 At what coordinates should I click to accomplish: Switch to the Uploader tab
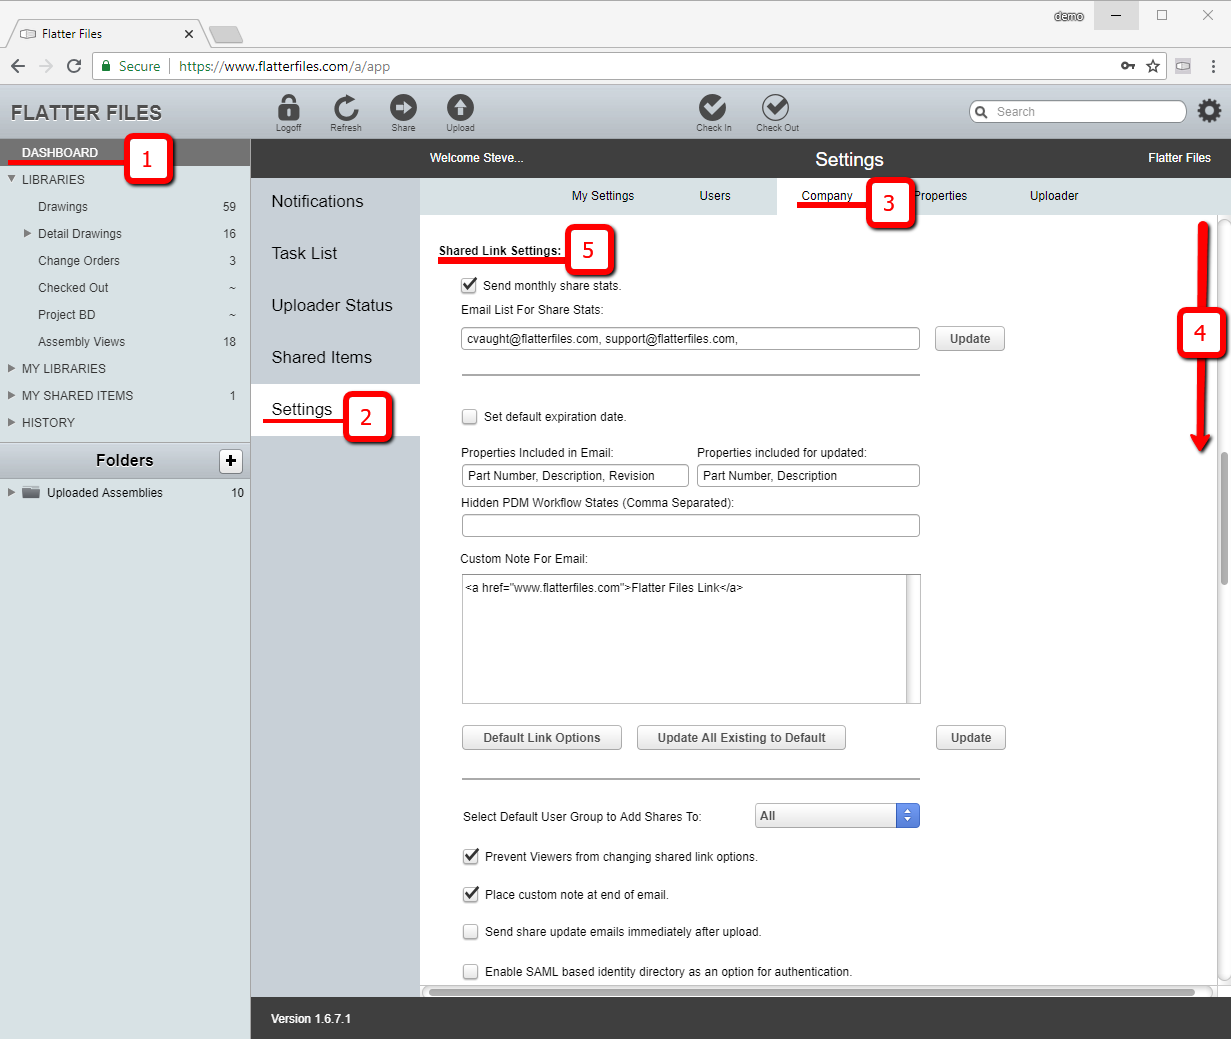coord(1054,196)
